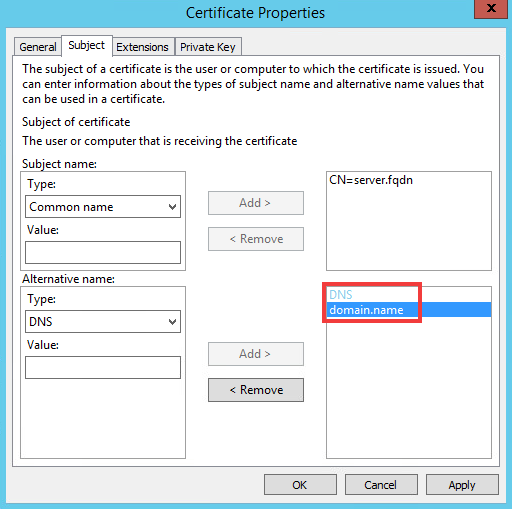Close the Certificate Properties window
The height and width of the screenshot is (509, 512).
pyautogui.click(x=491, y=9)
